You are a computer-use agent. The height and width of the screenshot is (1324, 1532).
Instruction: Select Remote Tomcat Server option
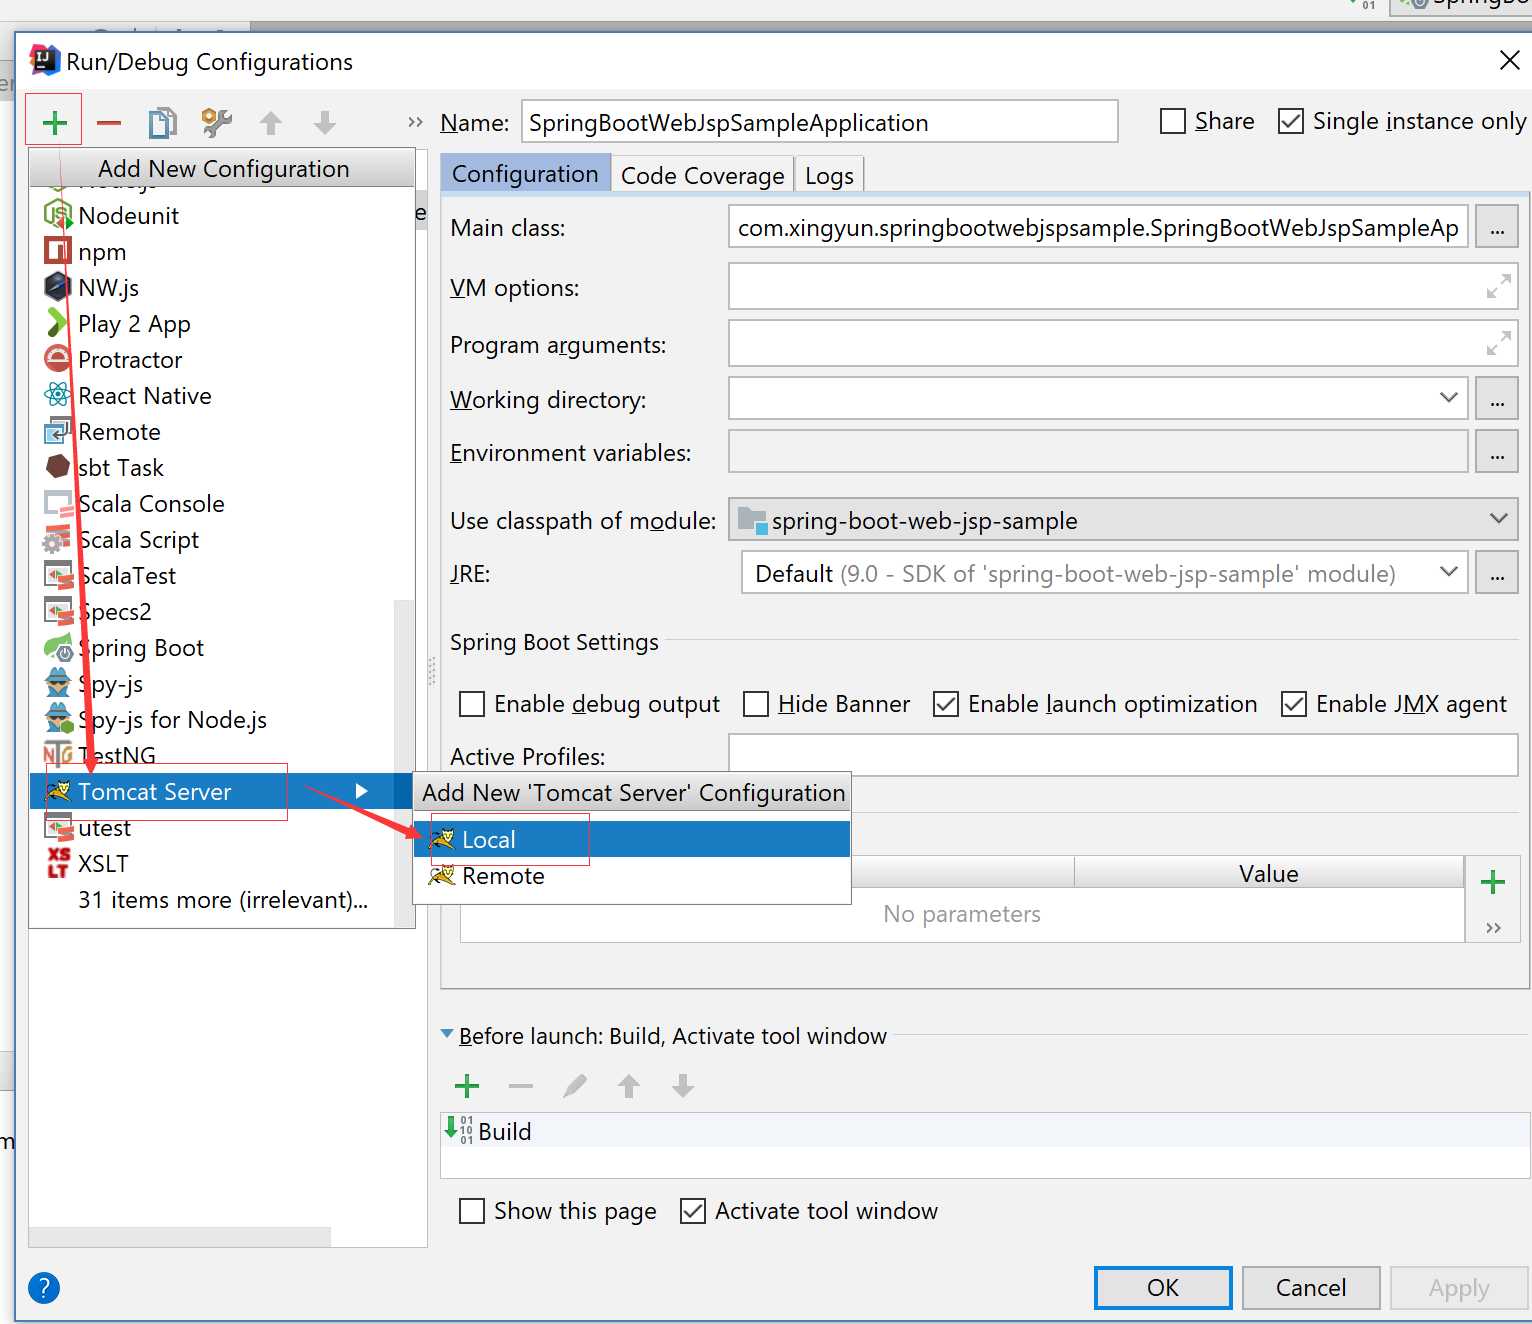point(632,876)
